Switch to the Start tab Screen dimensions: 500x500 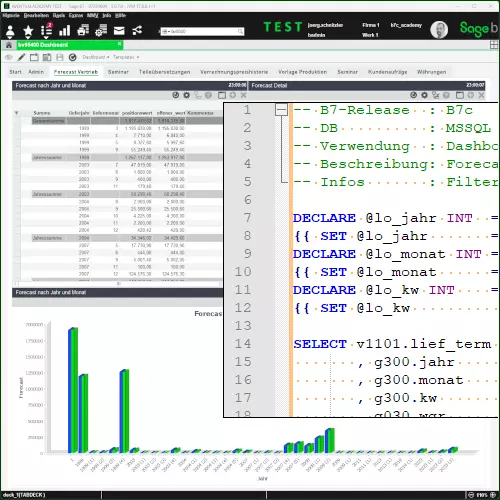(x=15, y=72)
